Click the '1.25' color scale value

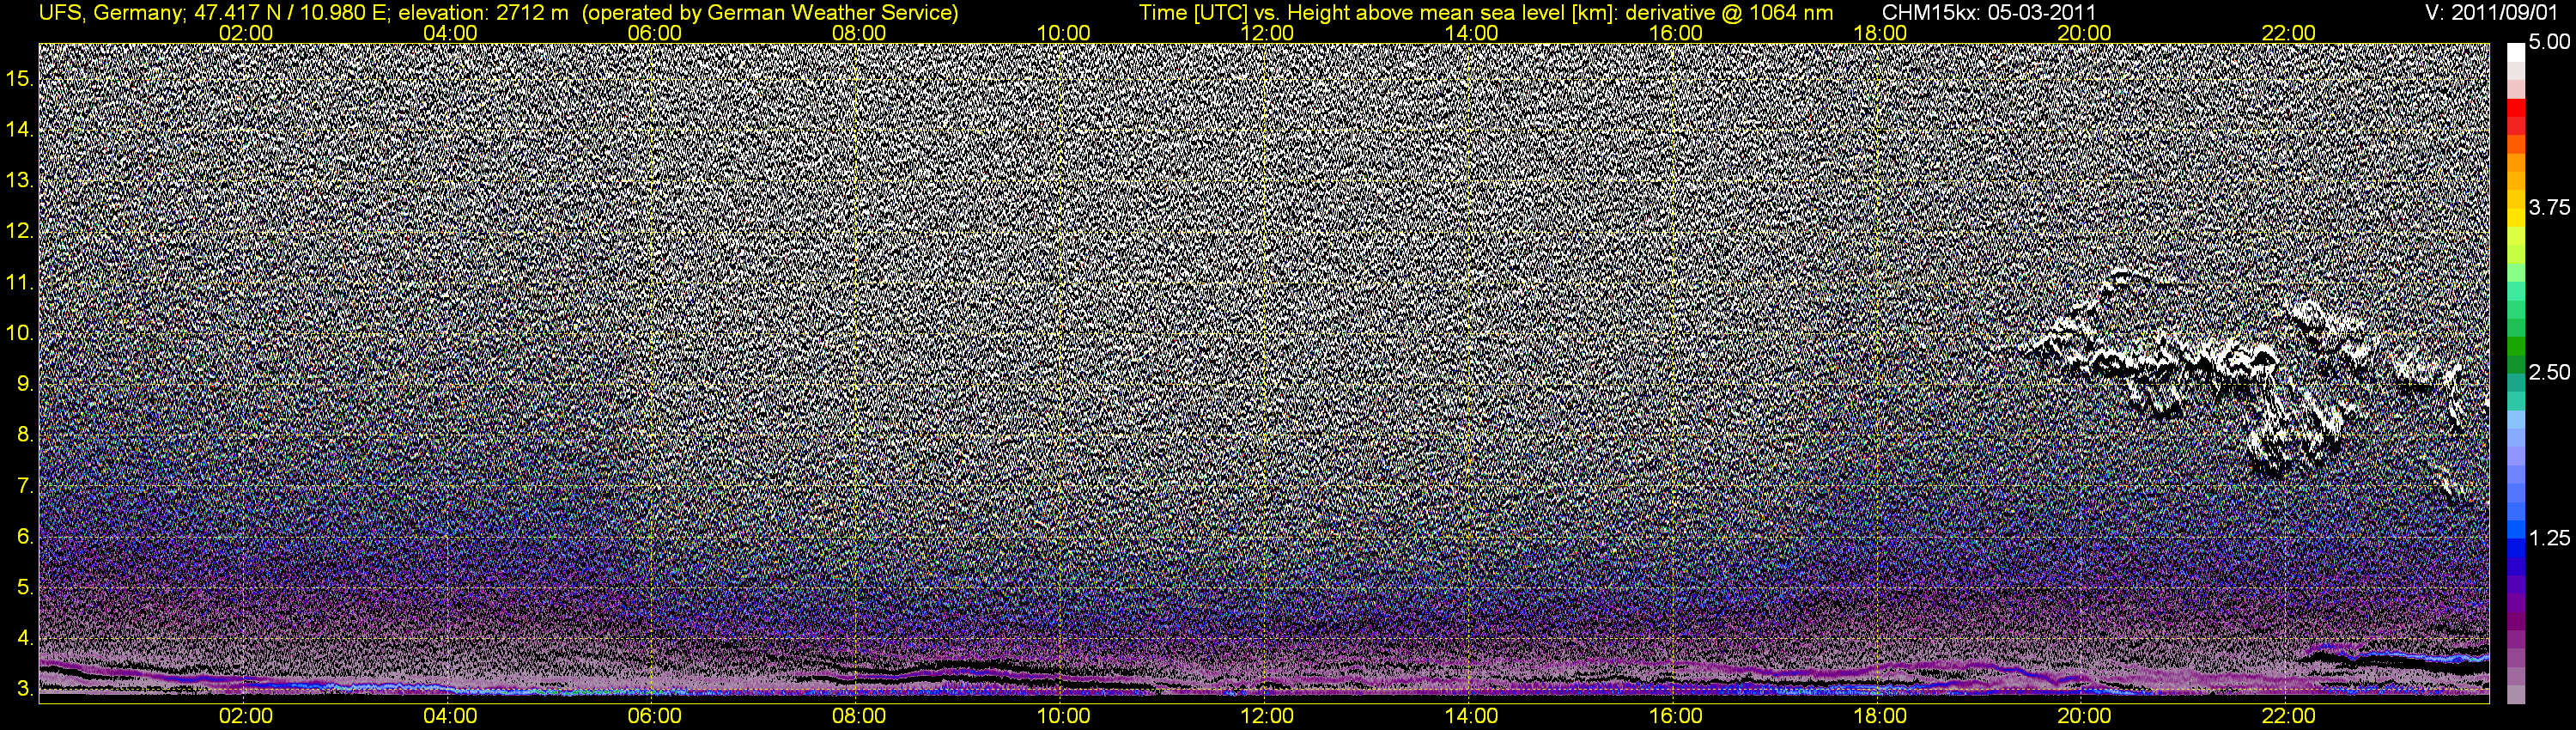(x=2549, y=539)
